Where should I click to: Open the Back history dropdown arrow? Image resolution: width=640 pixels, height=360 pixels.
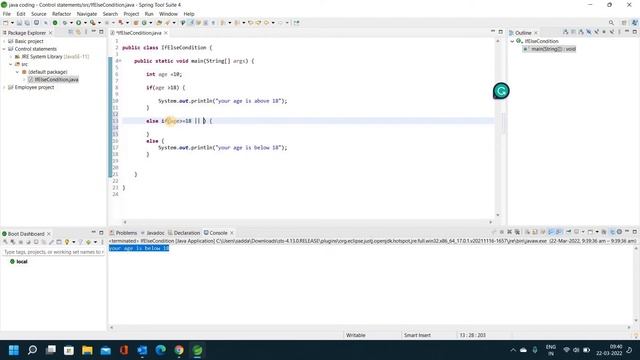coord(273,23)
